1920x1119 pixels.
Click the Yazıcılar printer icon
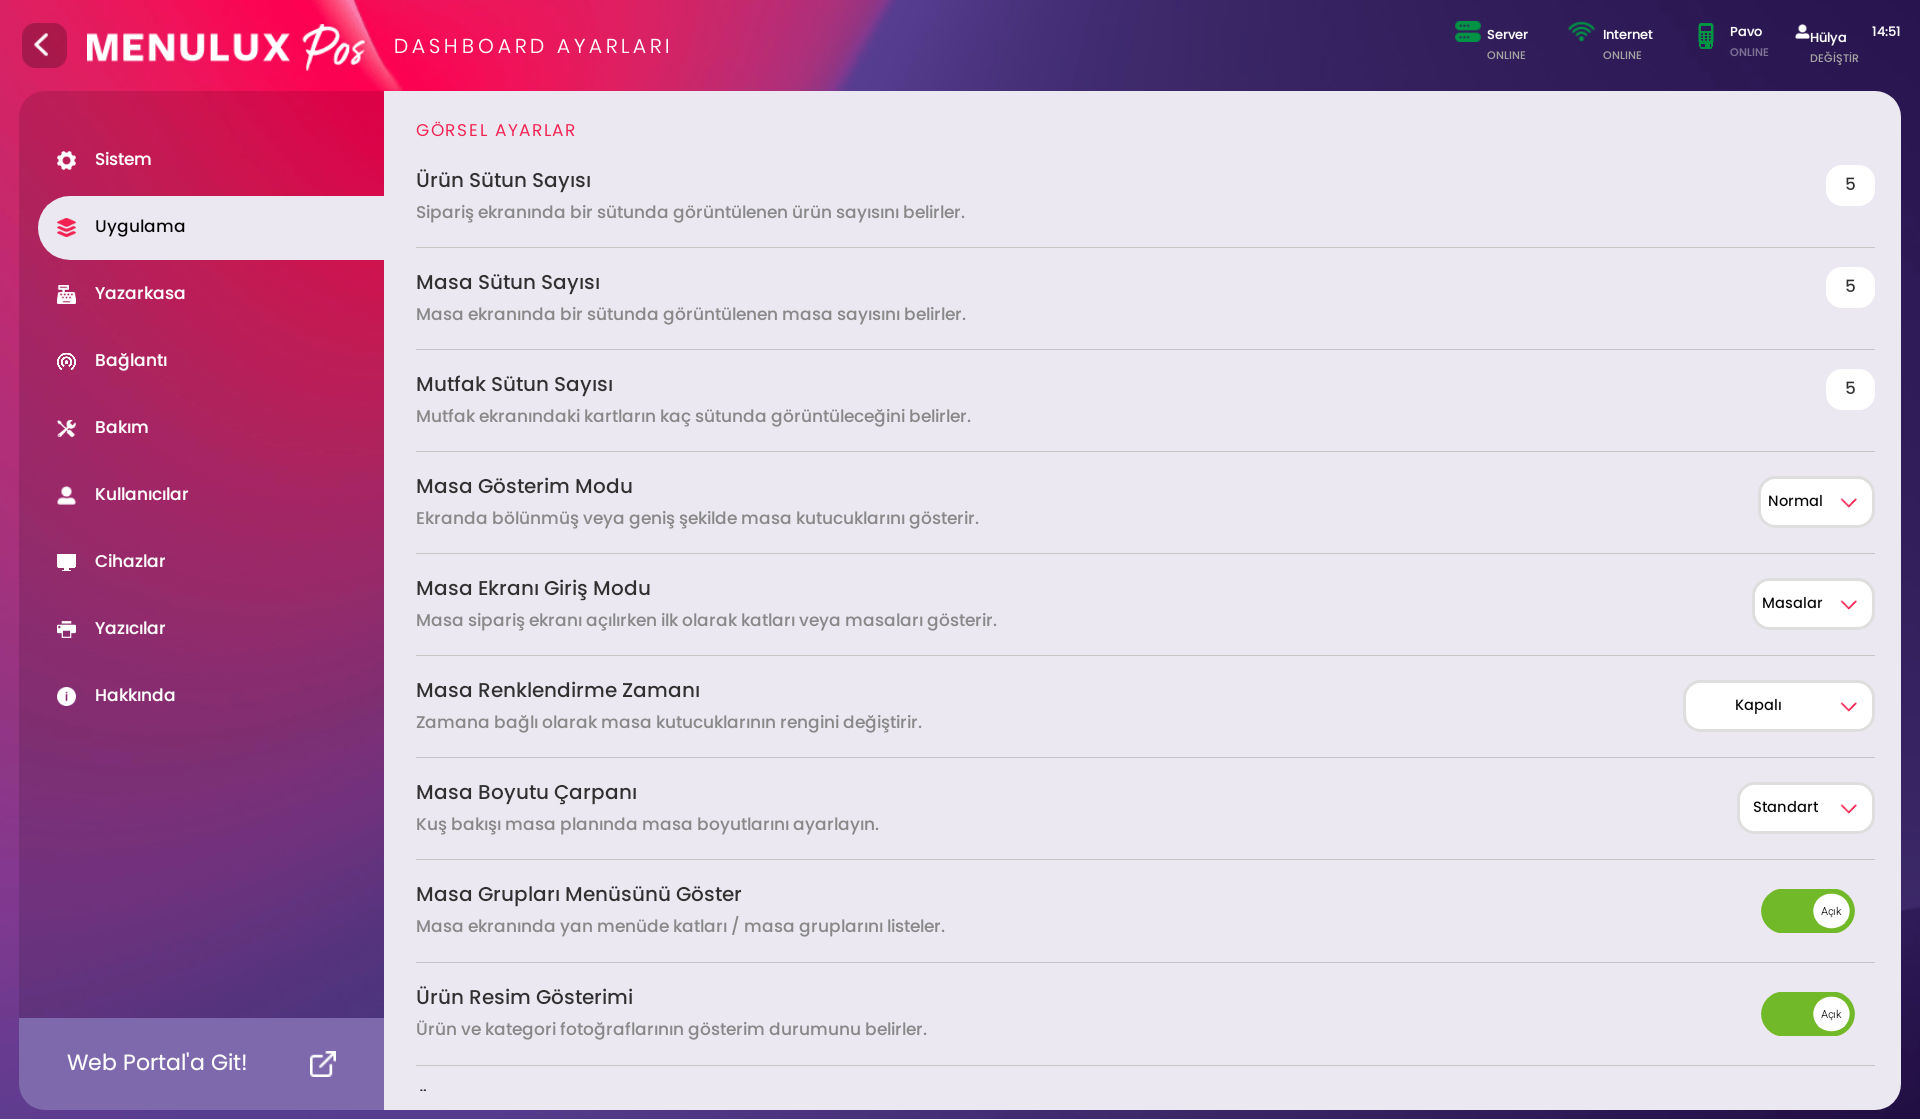66,629
